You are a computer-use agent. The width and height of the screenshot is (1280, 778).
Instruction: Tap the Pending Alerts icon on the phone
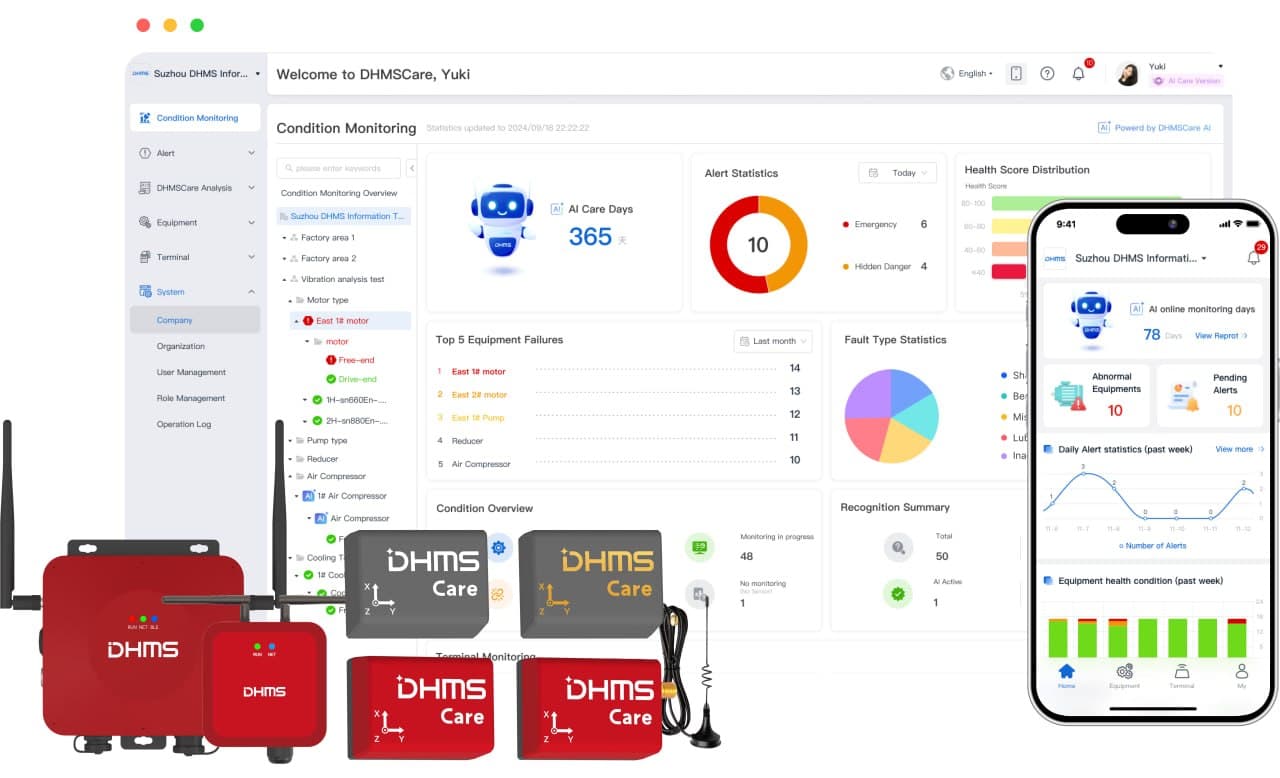(1185, 396)
